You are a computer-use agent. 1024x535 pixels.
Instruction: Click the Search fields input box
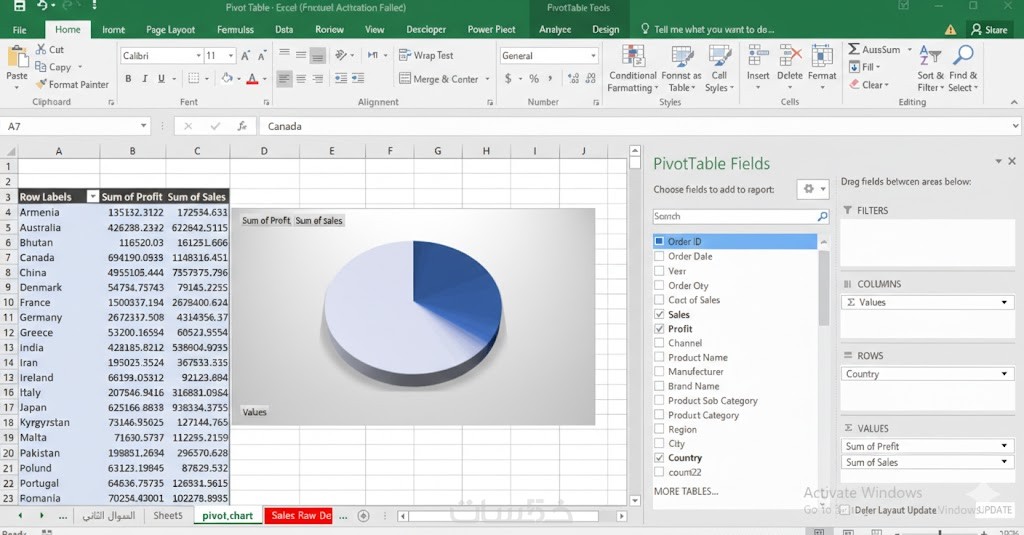(741, 216)
